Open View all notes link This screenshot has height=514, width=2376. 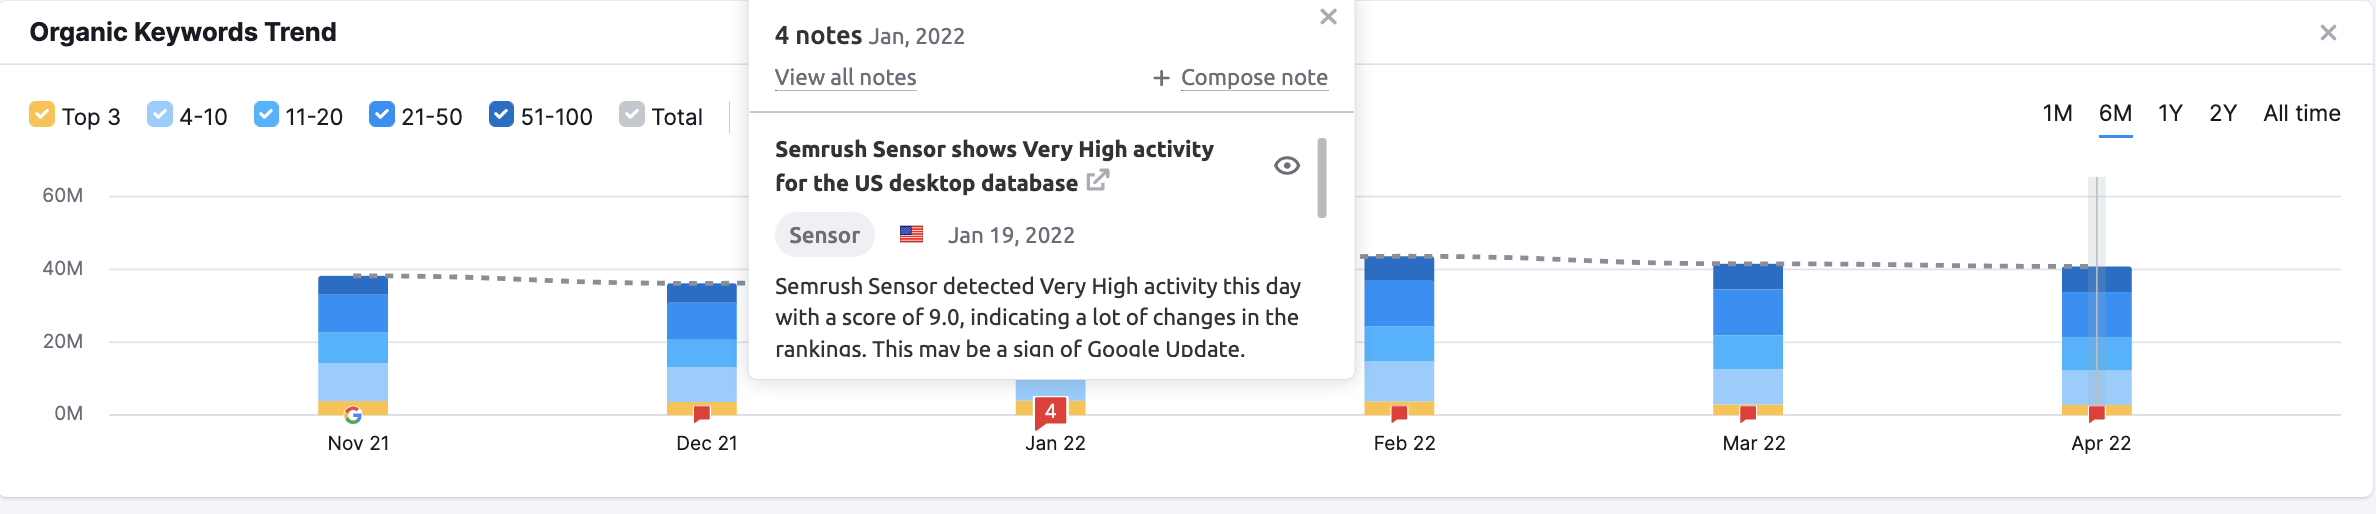coord(845,78)
